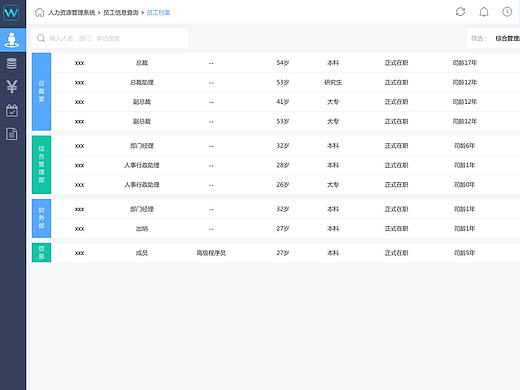Click the 司龄6年 tenure cell
Image resolution: width=520 pixels, height=390 pixels.
(465, 146)
